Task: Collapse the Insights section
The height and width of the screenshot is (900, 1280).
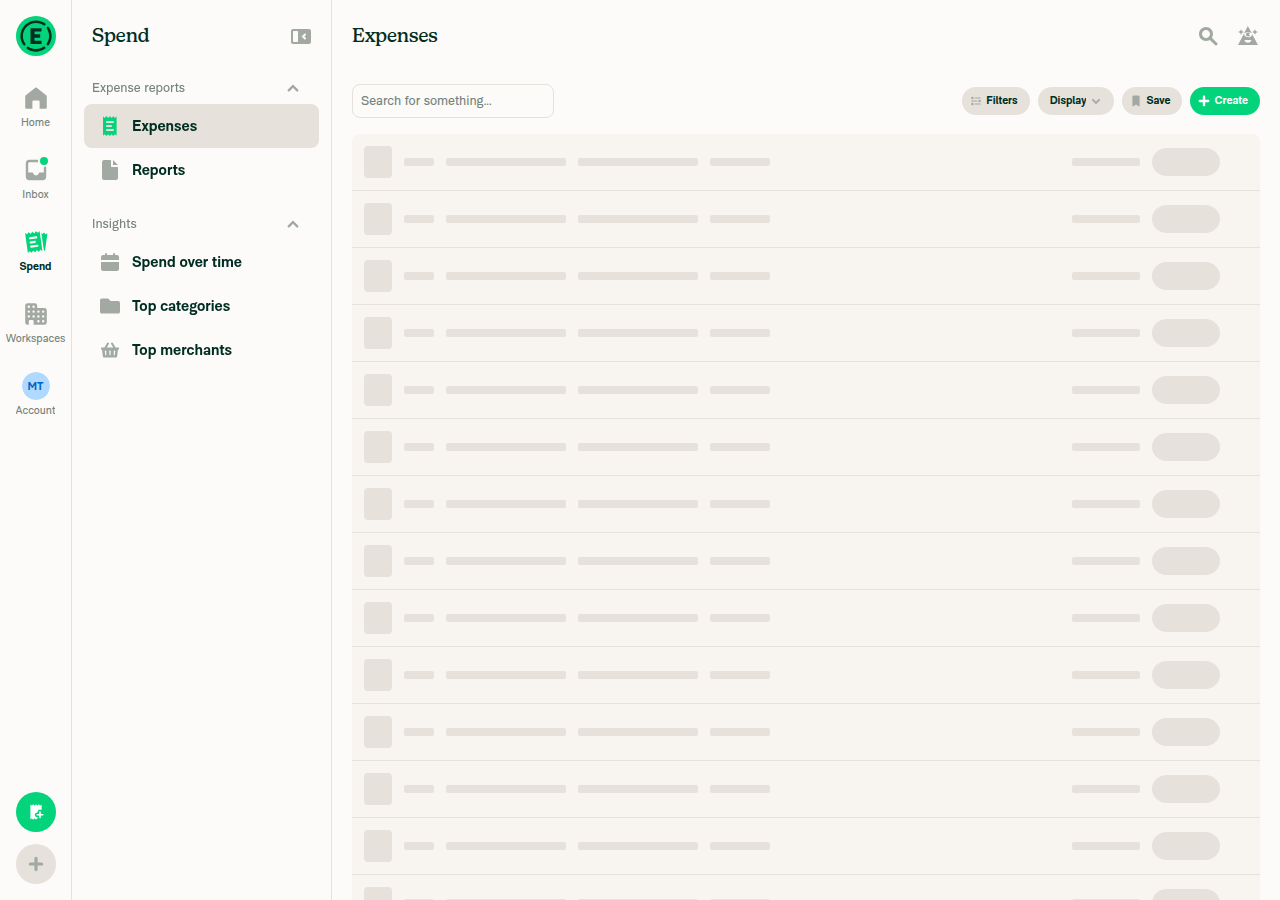Action: click(293, 224)
